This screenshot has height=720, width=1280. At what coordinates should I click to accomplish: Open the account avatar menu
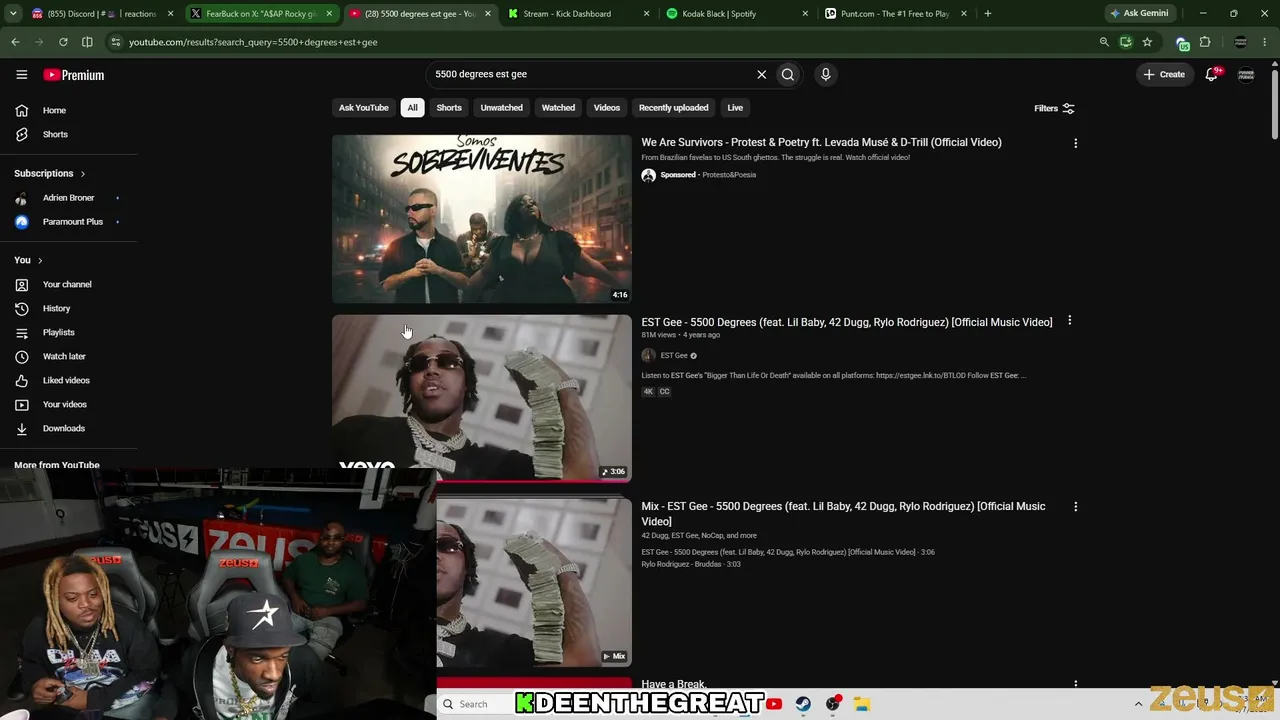coord(1246,74)
